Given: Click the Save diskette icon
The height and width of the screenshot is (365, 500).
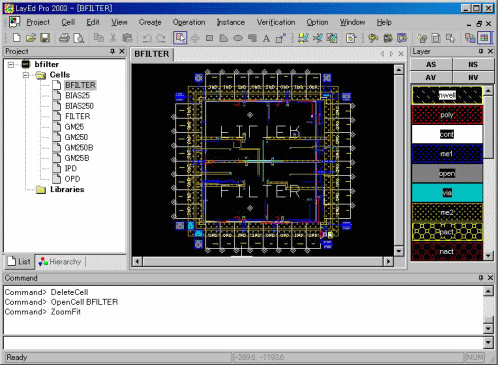Looking at the screenshot, I should pyautogui.click(x=45, y=38).
